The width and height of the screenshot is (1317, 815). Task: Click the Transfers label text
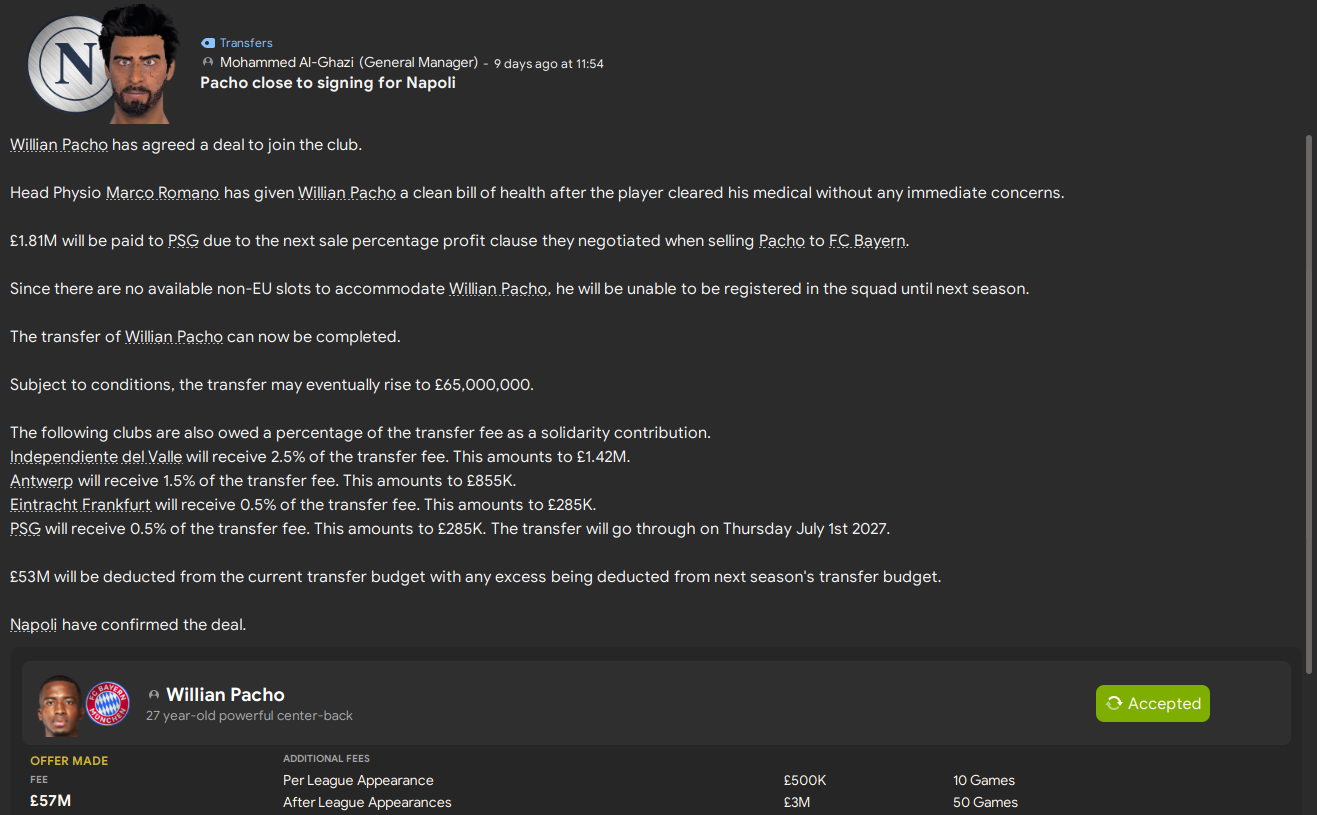point(246,43)
